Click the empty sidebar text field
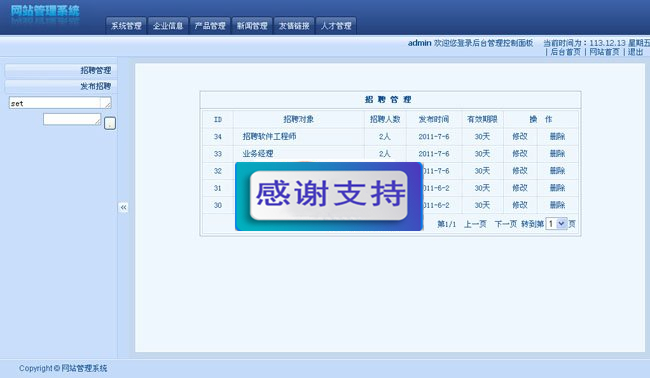Viewport: 650px width, 378px height. tap(72, 119)
